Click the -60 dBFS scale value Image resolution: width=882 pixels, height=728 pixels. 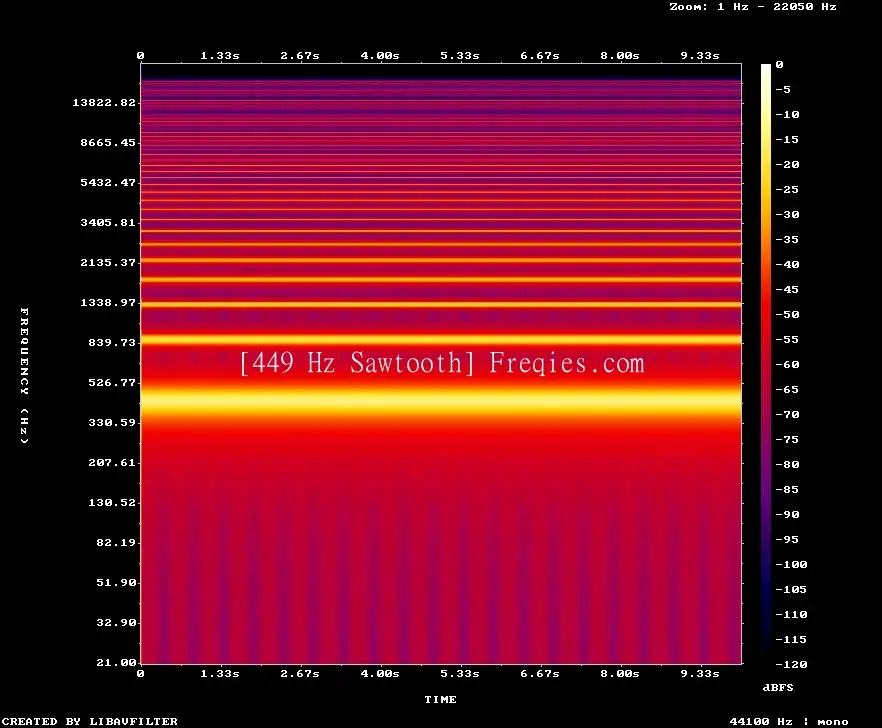(787, 365)
